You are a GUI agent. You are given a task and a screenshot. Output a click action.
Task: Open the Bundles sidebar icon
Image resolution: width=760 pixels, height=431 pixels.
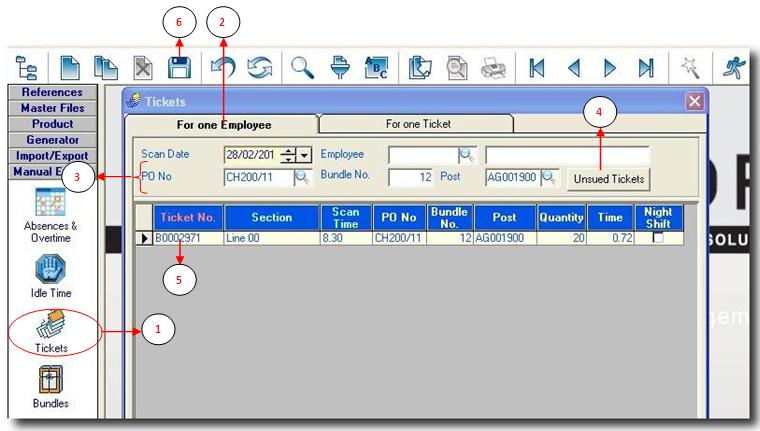point(51,386)
